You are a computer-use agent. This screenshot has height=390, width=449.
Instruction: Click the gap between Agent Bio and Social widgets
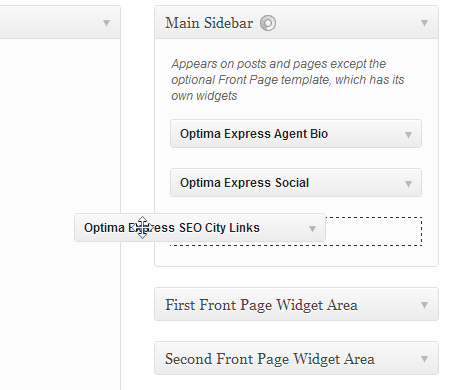[296, 158]
